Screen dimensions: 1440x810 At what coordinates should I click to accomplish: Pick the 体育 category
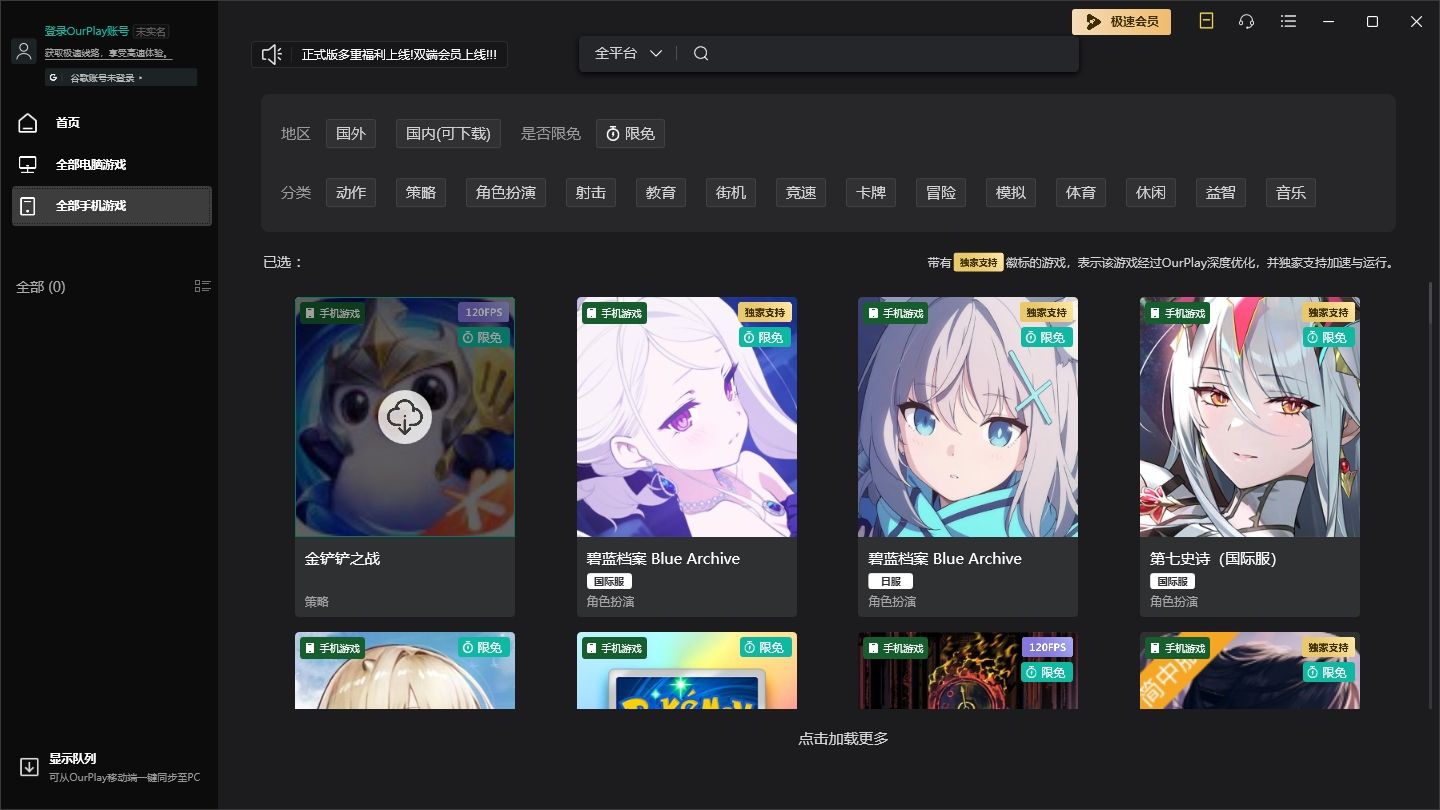1081,192
